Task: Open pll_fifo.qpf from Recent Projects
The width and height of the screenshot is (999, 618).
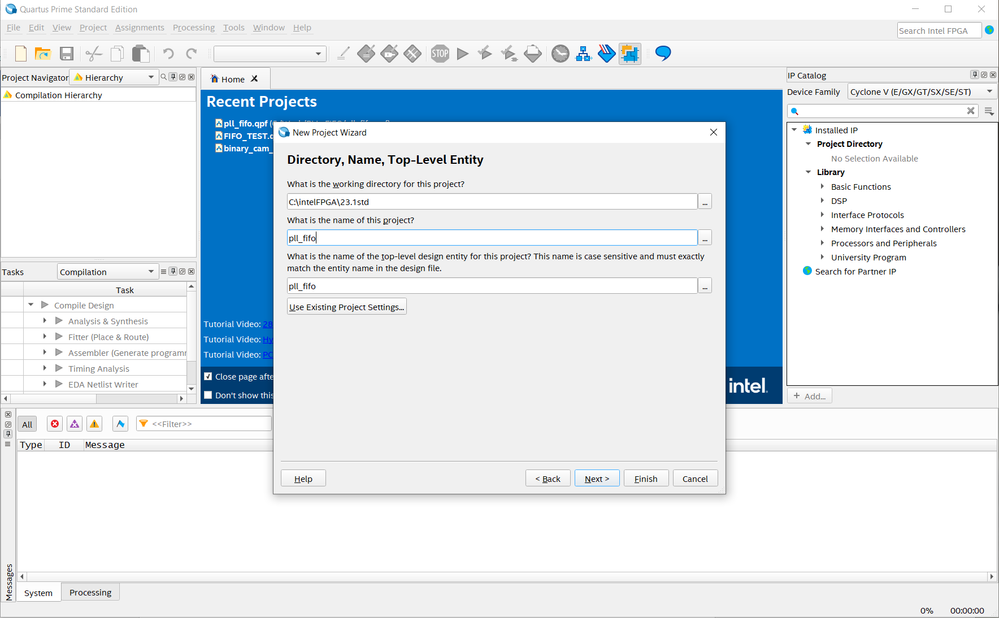Action: (x=245, y=124)
